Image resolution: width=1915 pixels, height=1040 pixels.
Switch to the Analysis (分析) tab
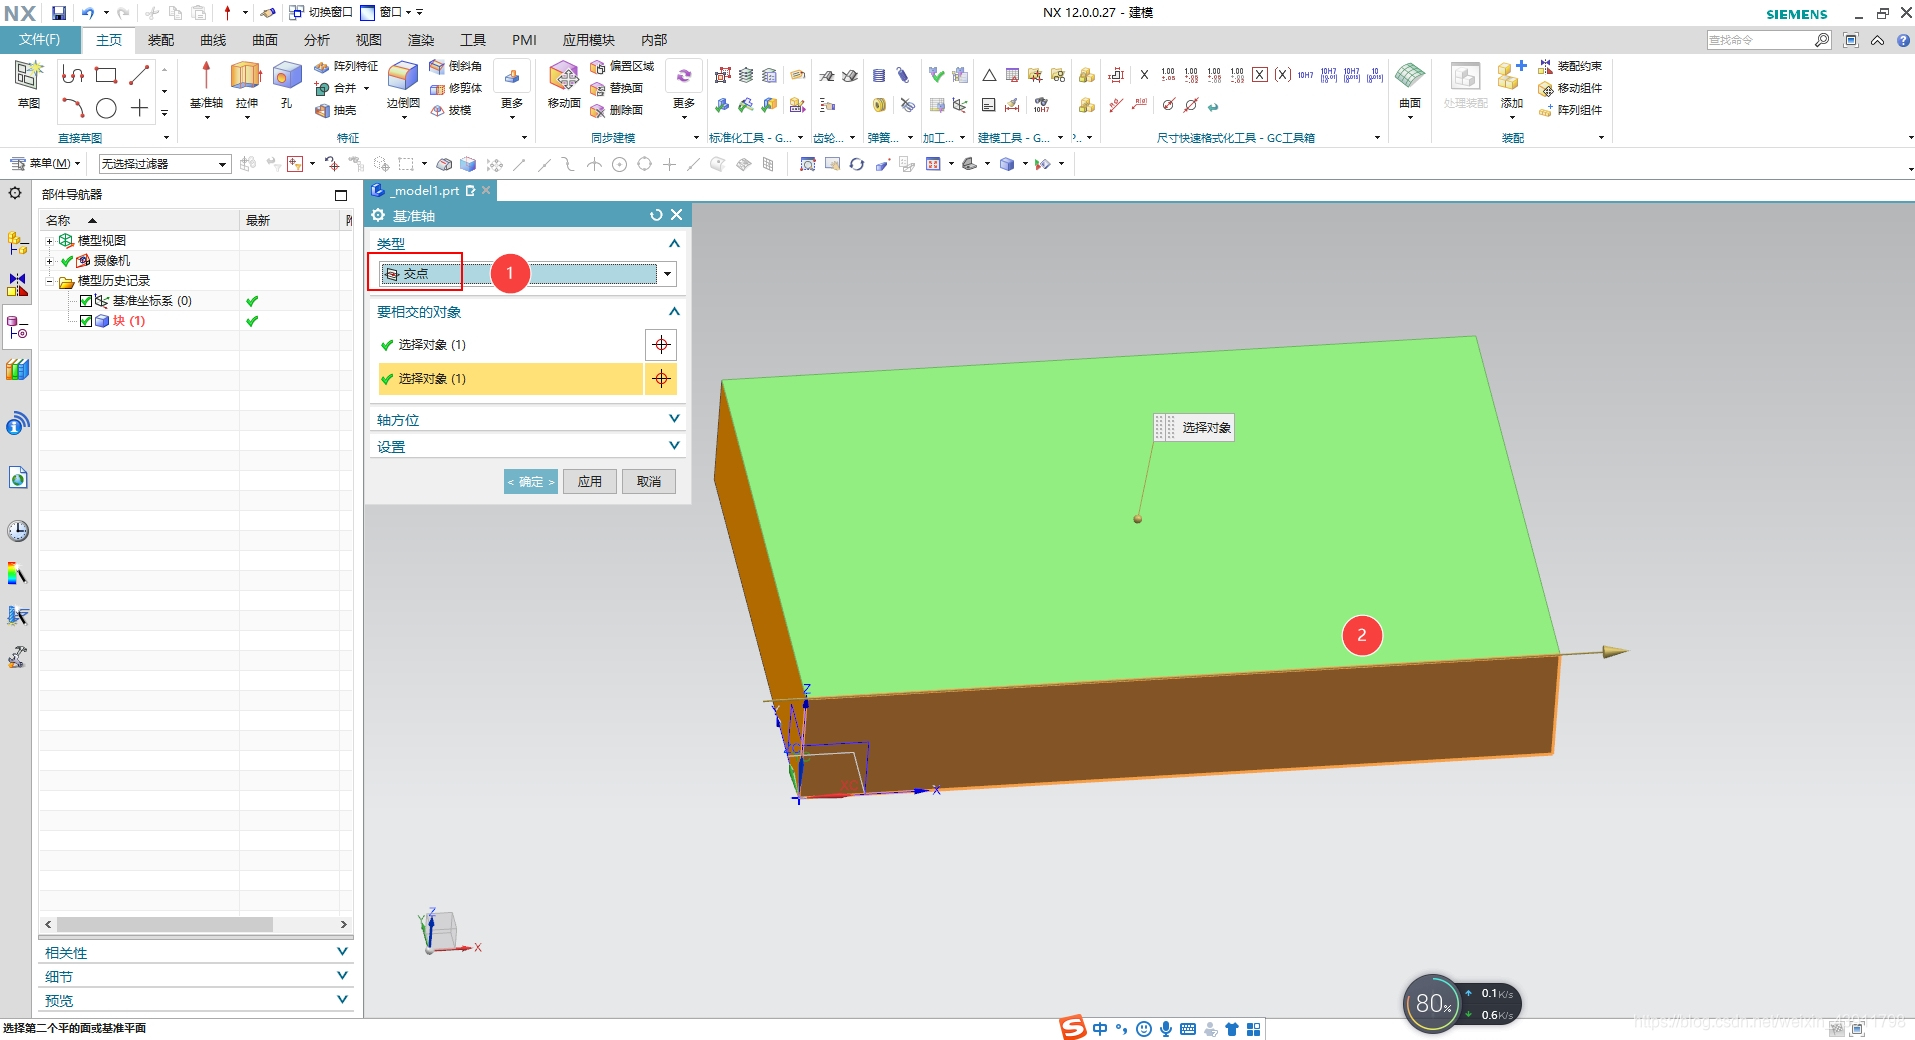pyautogui.click(x=317, y=40)
